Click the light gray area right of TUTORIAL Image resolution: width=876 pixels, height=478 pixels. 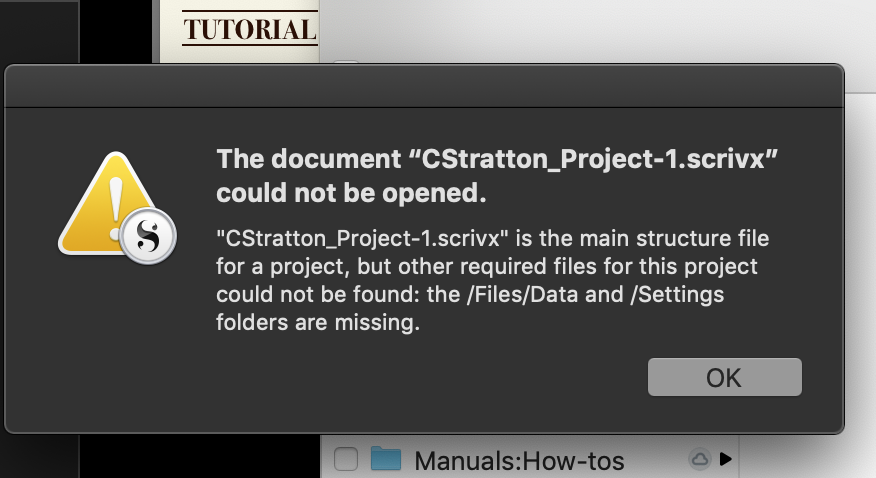coord(598,31)
